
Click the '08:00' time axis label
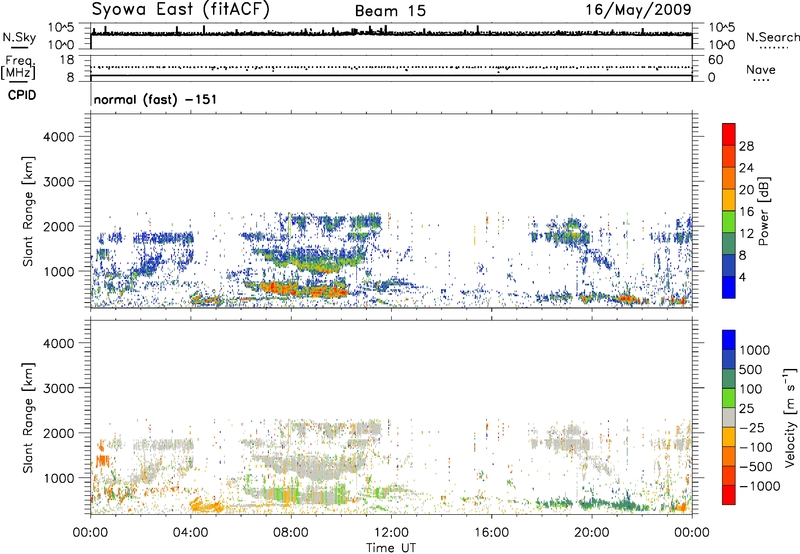tap(291, 533)
